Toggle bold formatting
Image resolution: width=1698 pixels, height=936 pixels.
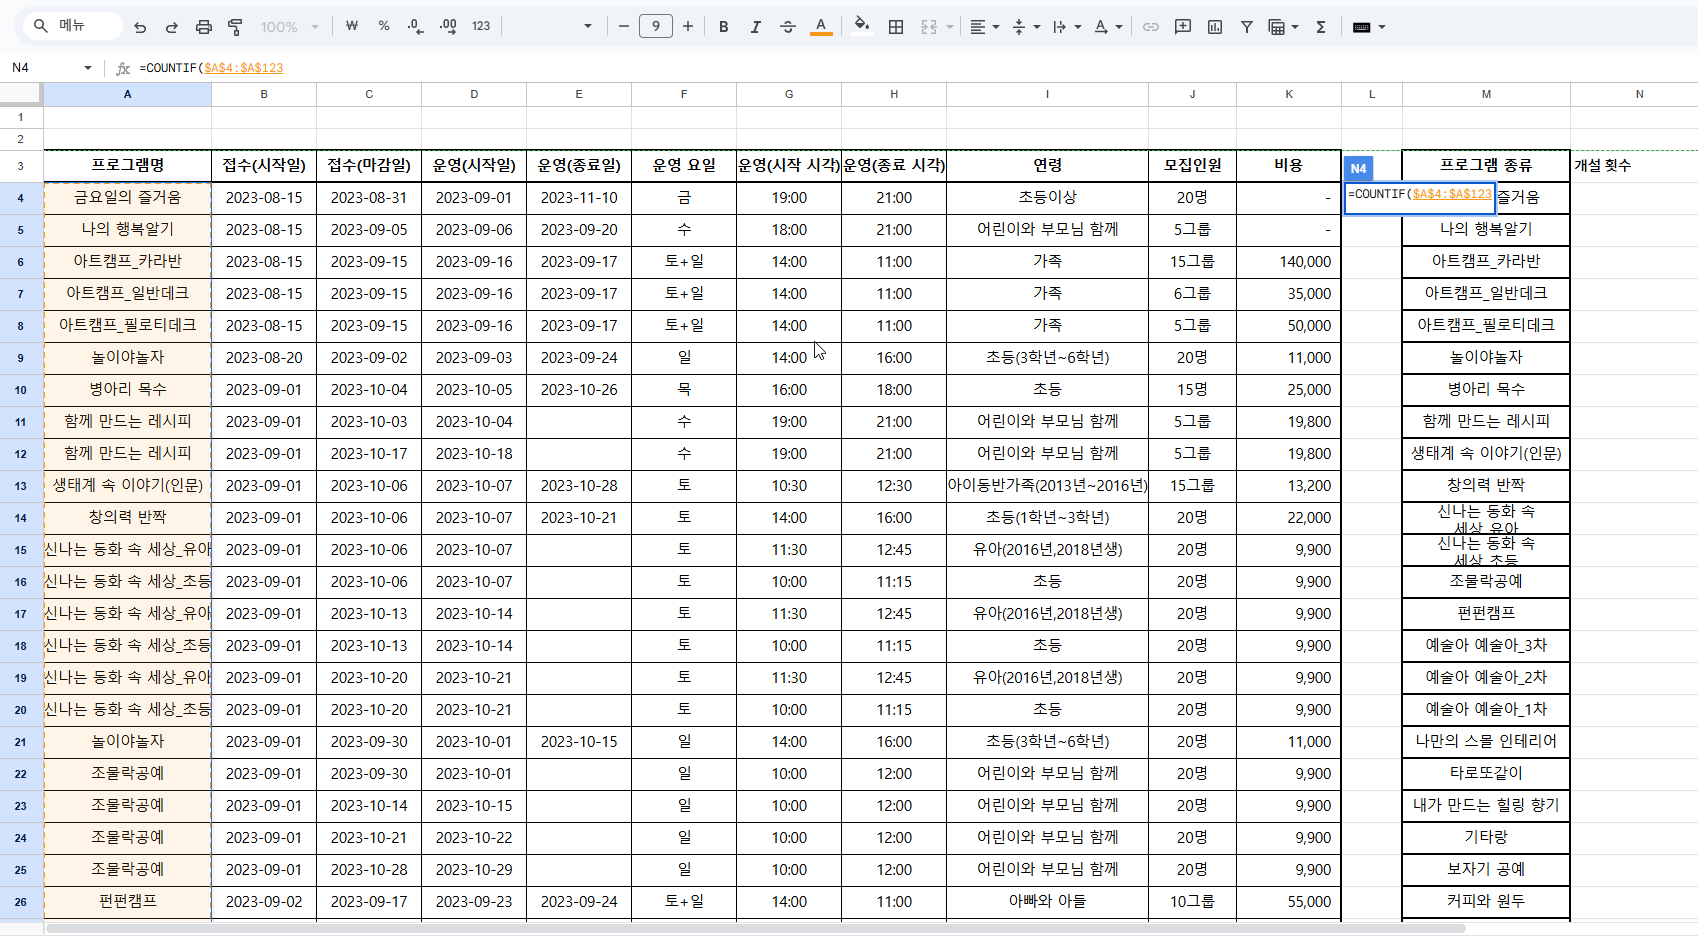(724, 27)
